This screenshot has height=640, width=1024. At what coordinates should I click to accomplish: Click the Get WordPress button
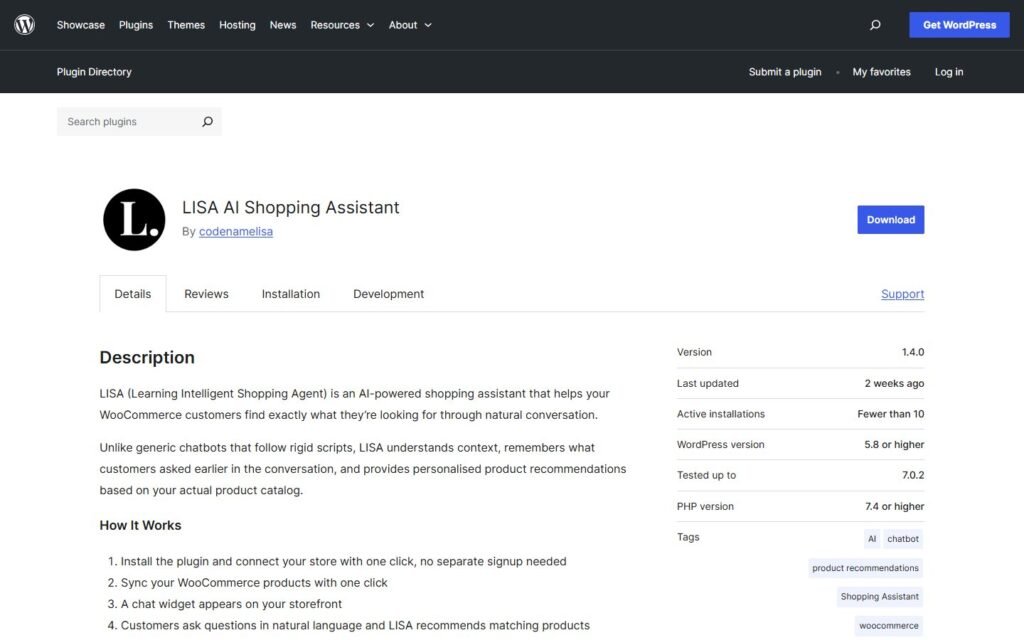959,25
